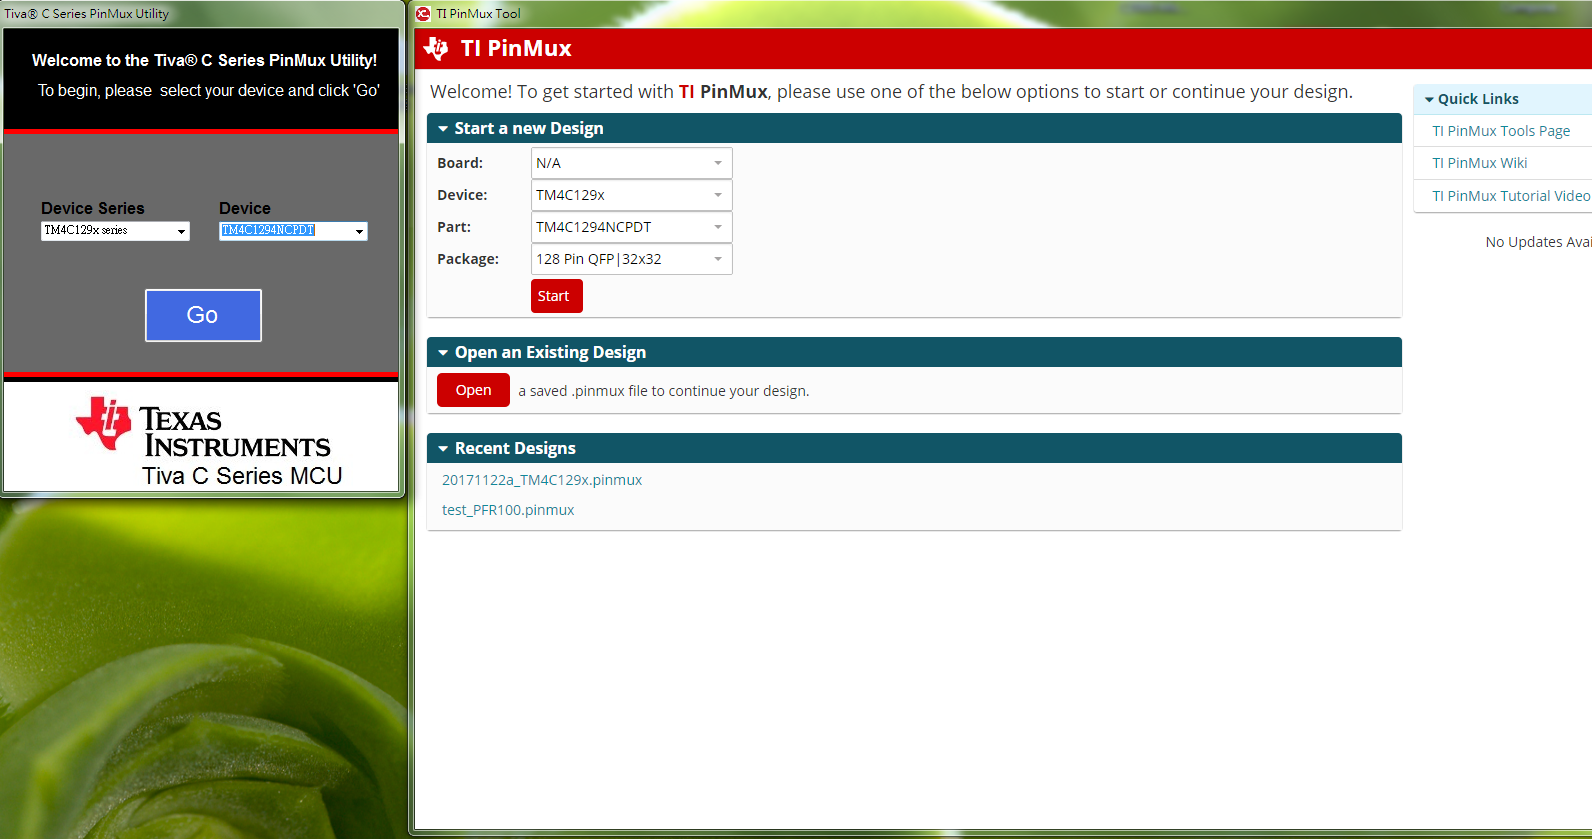Open the Board dropdown set to N/A

click(631, 163)
